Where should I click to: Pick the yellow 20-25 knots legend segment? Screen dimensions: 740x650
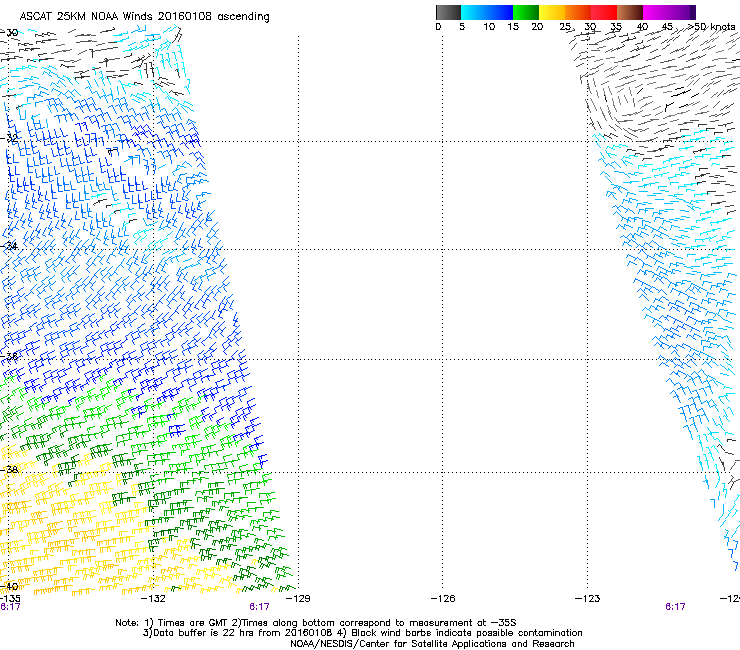tap(552, 12)
